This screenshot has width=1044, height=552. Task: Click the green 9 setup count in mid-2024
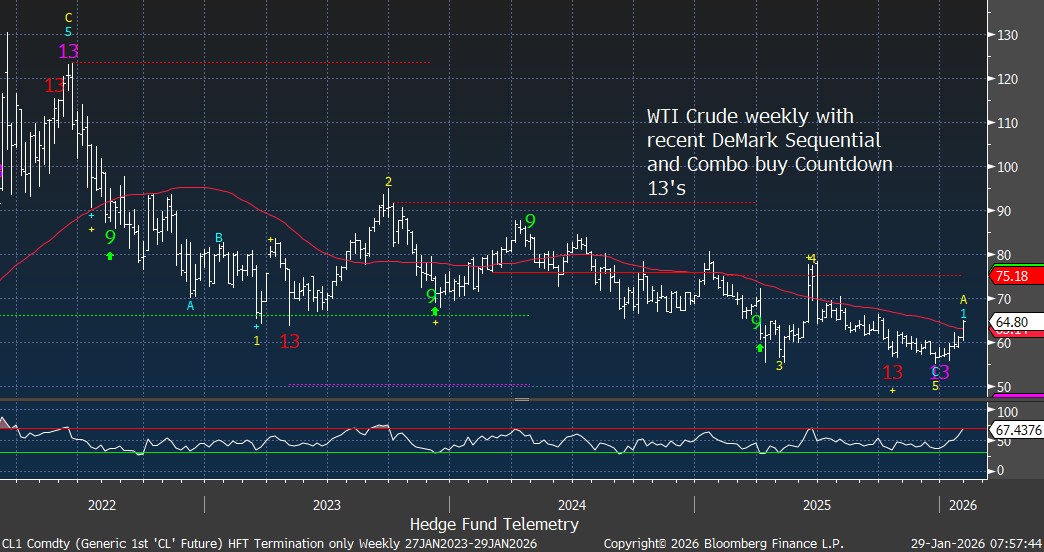530,221
